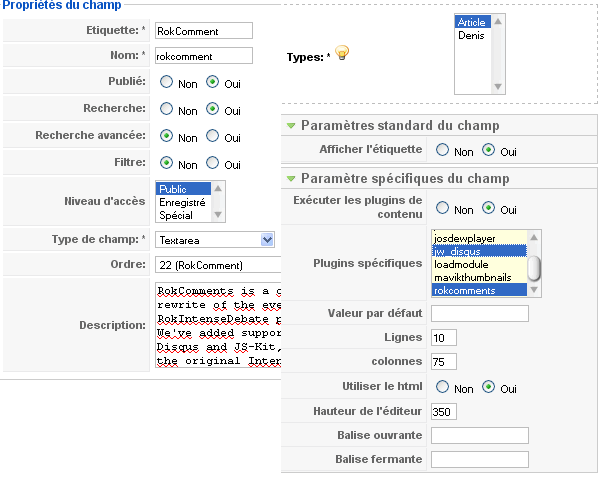Set Filtre to Non
Screen dimensions: 600x480
click(x=166, y=163)
